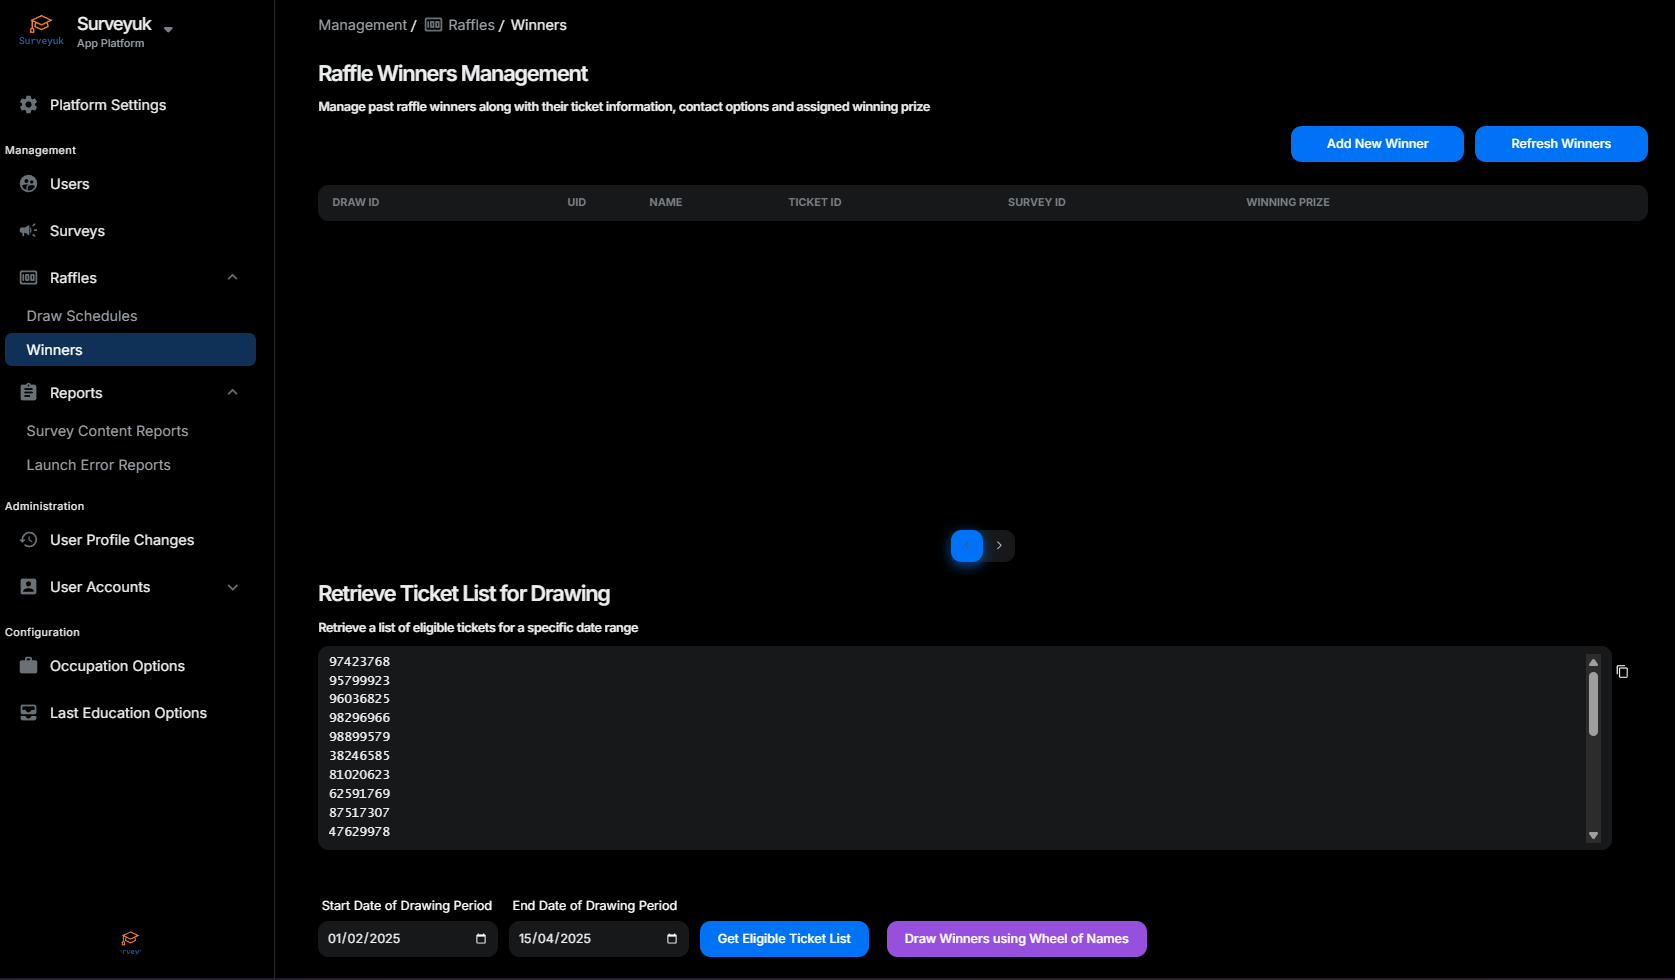Click the Platform Settings gear icon

[x=28, y=105]
